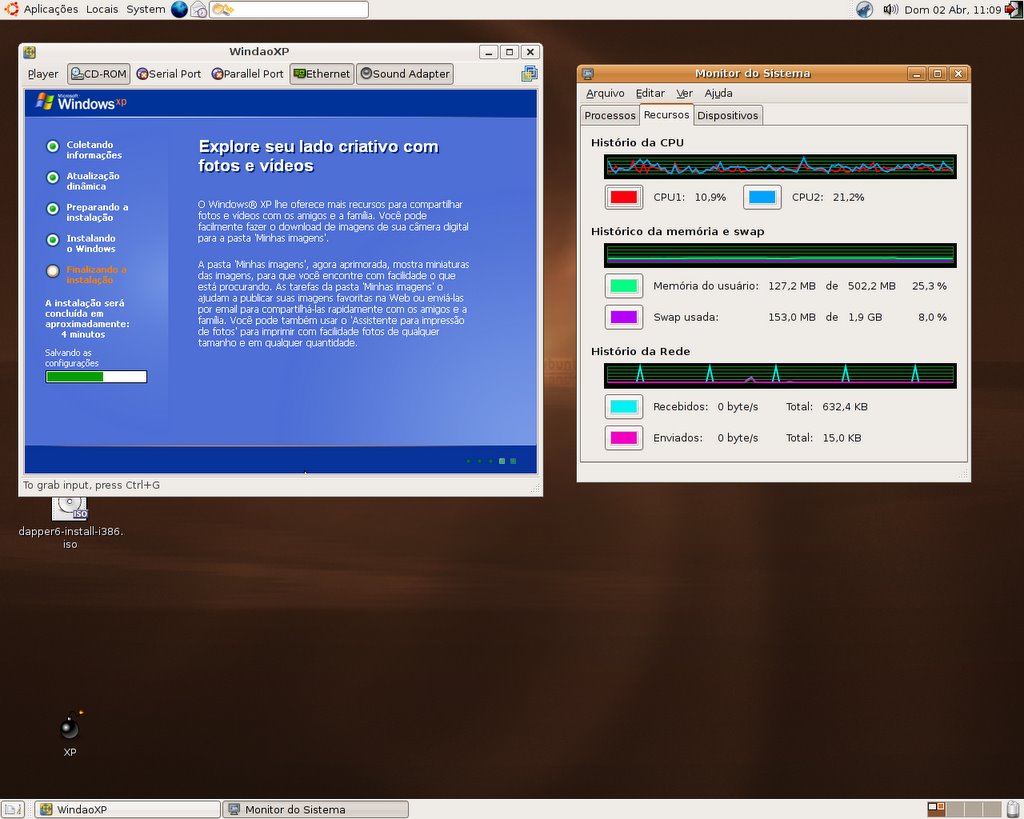
Task: Click the Monitor do Sistema window menu icon
Action: point(587,74)
